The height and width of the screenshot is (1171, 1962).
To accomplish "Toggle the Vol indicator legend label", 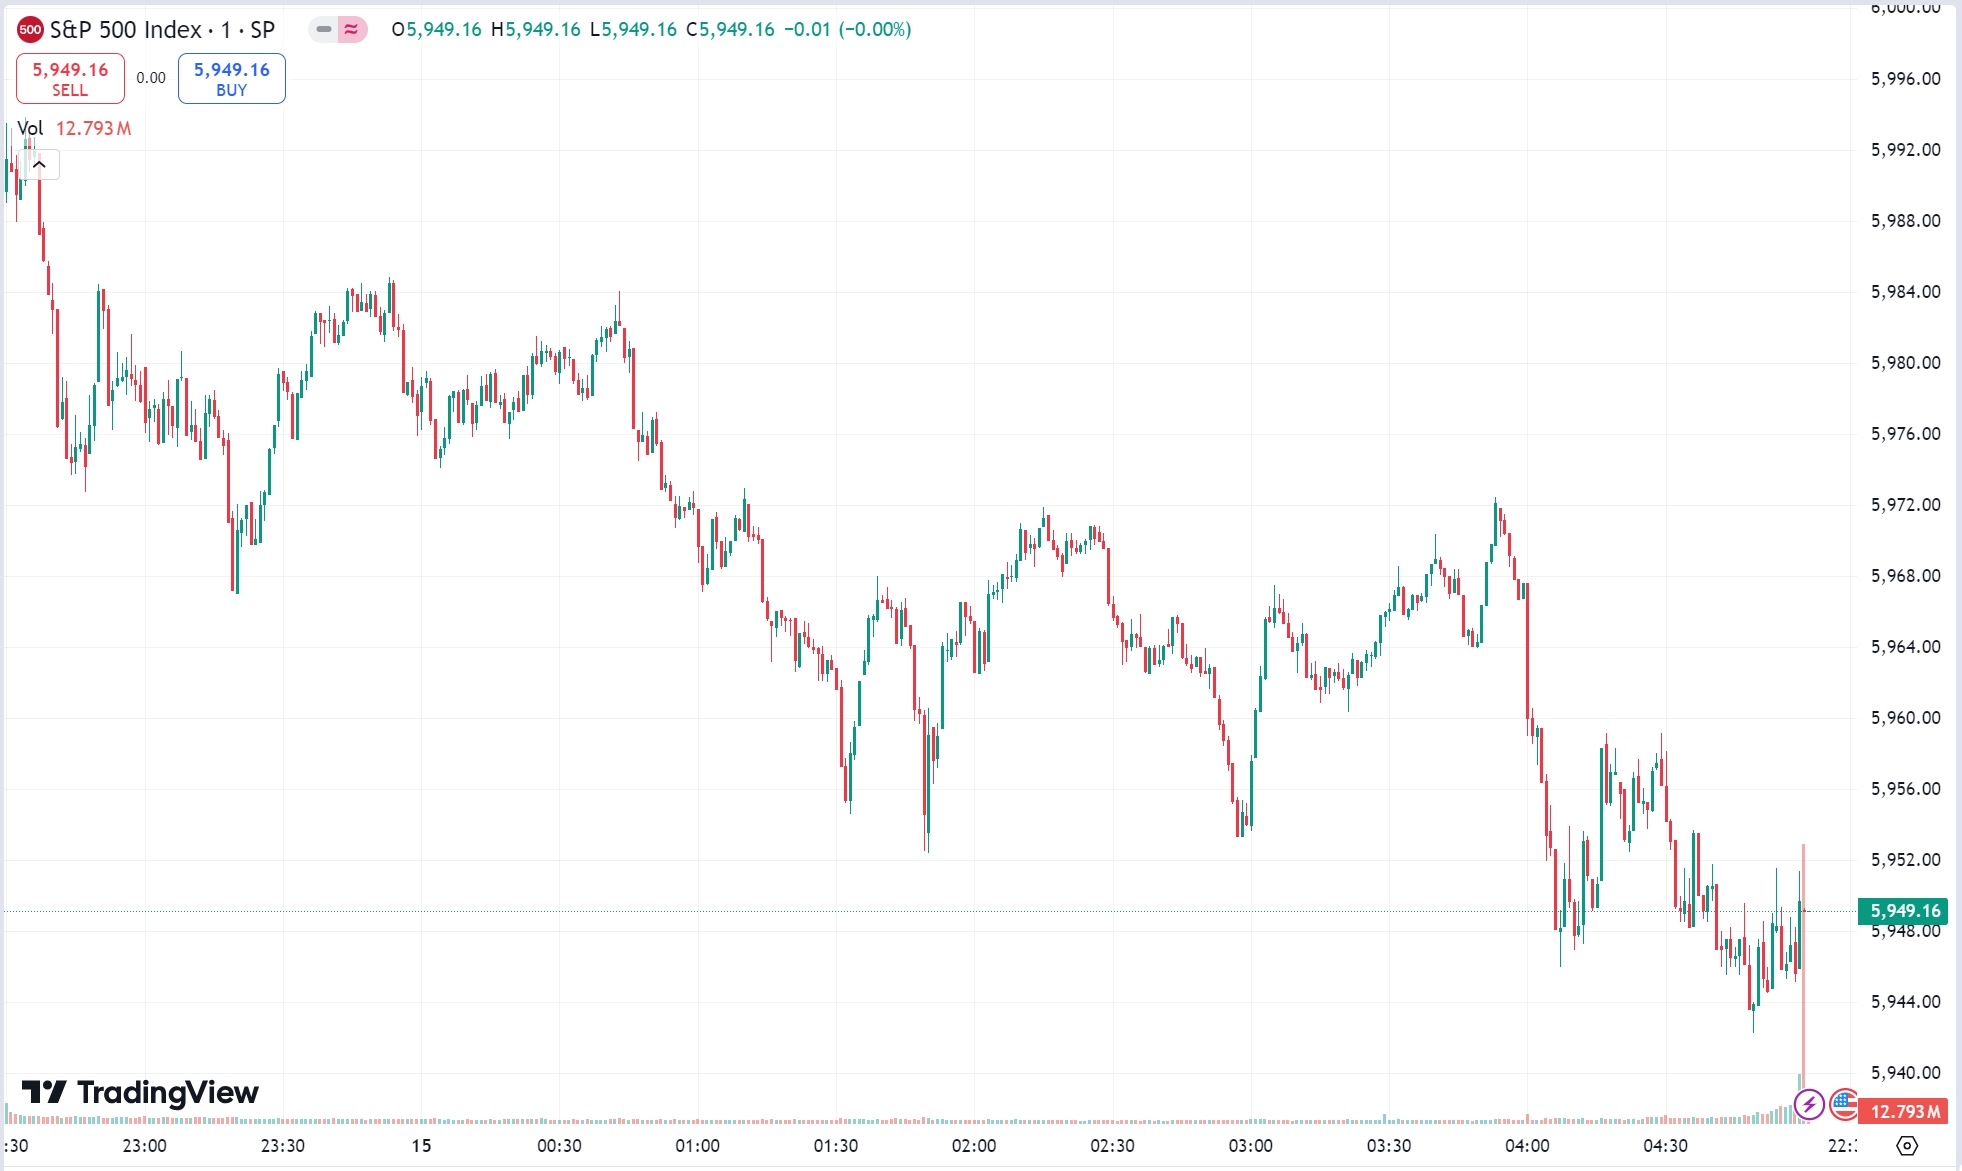I will tap(30, 128).
